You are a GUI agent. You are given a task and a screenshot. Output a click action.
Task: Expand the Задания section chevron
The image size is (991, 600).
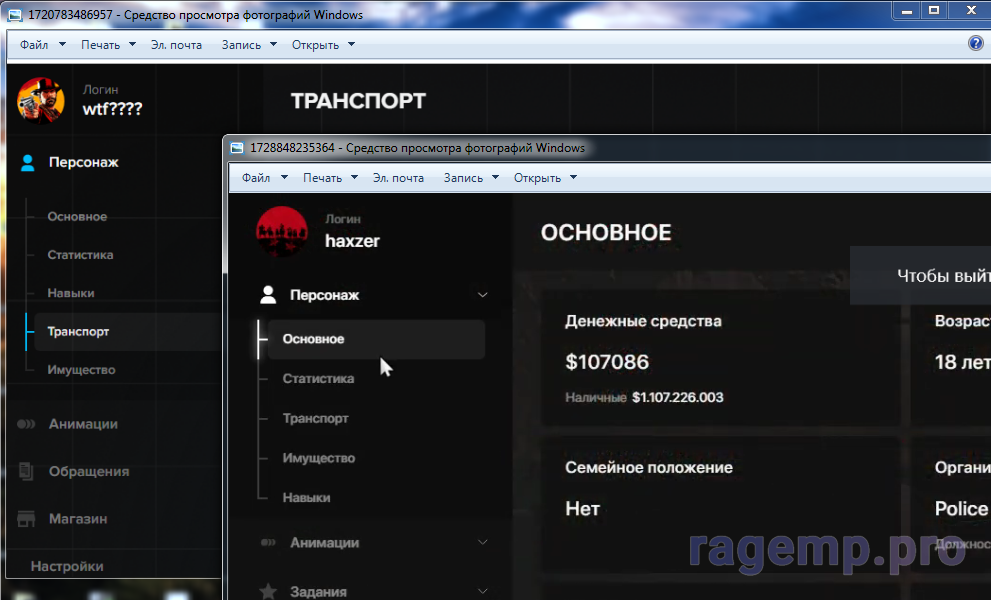pyautogui.click(x=483, y=591)
